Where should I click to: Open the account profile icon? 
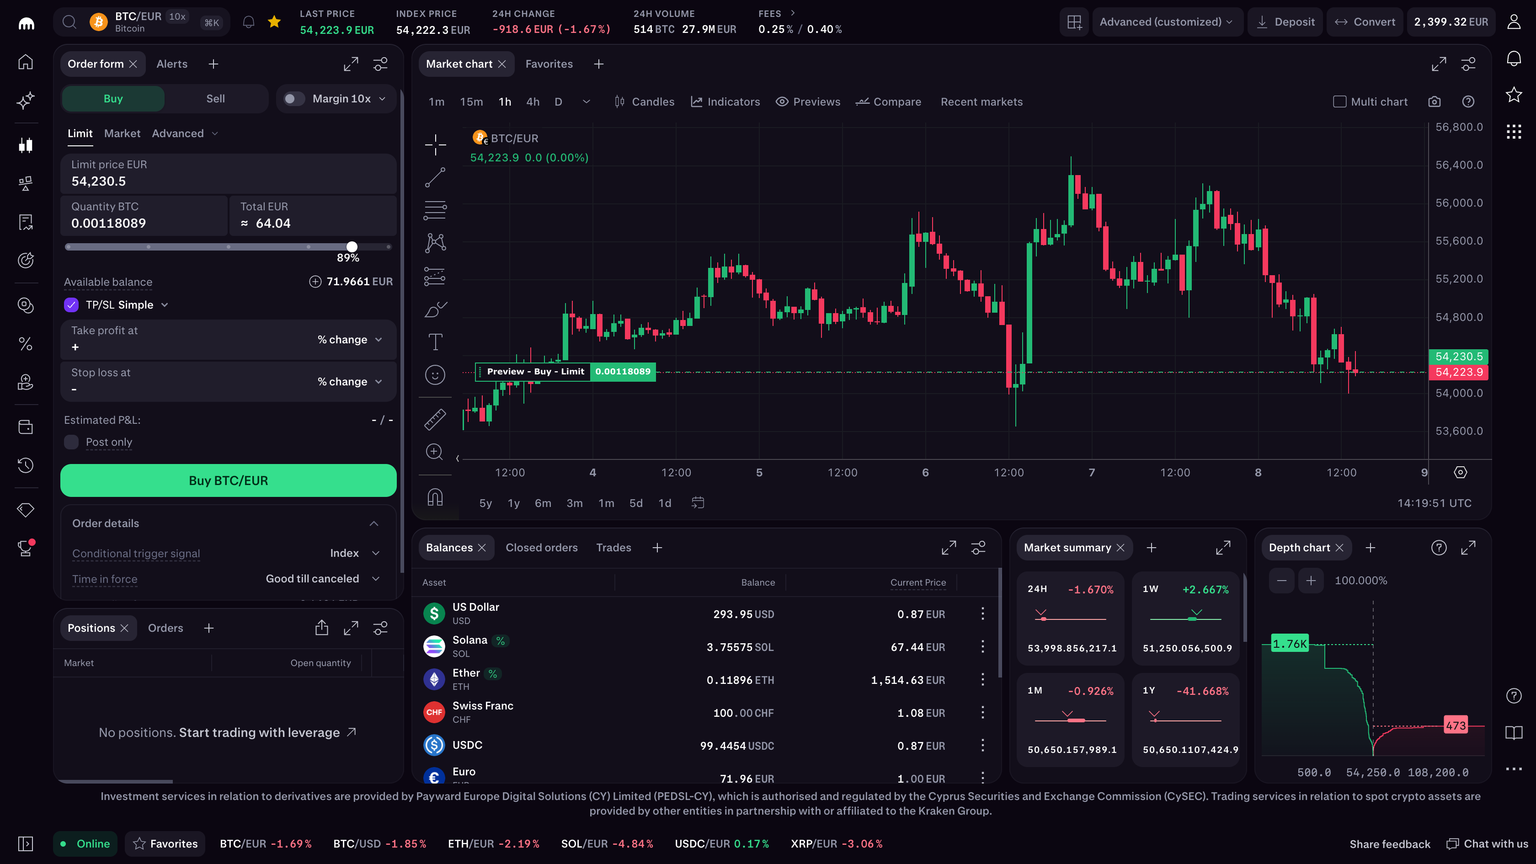tap(1514, 22)
